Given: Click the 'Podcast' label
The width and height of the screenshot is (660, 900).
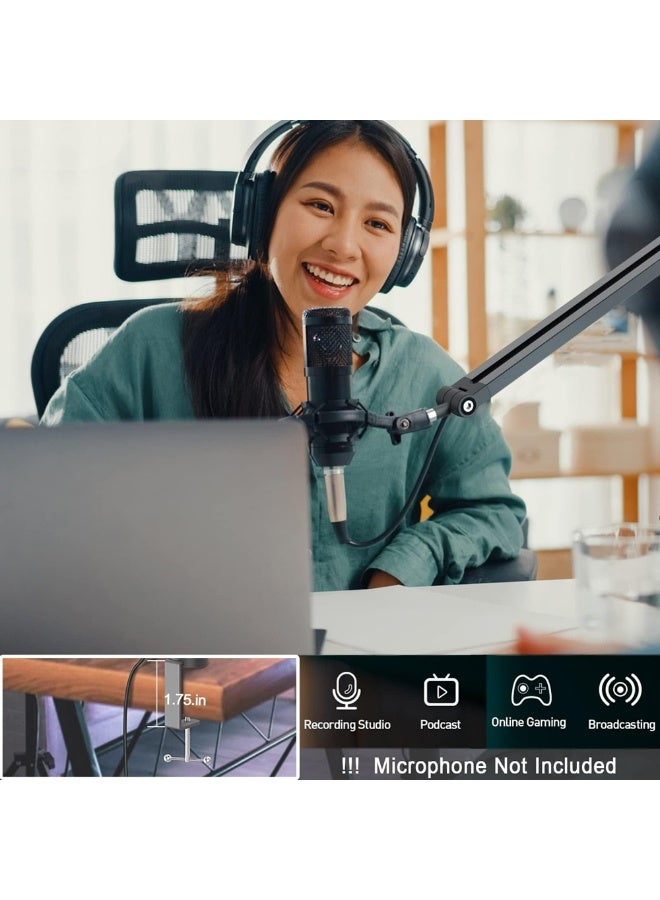Looking at the screenshot, I should pos(440,724).
